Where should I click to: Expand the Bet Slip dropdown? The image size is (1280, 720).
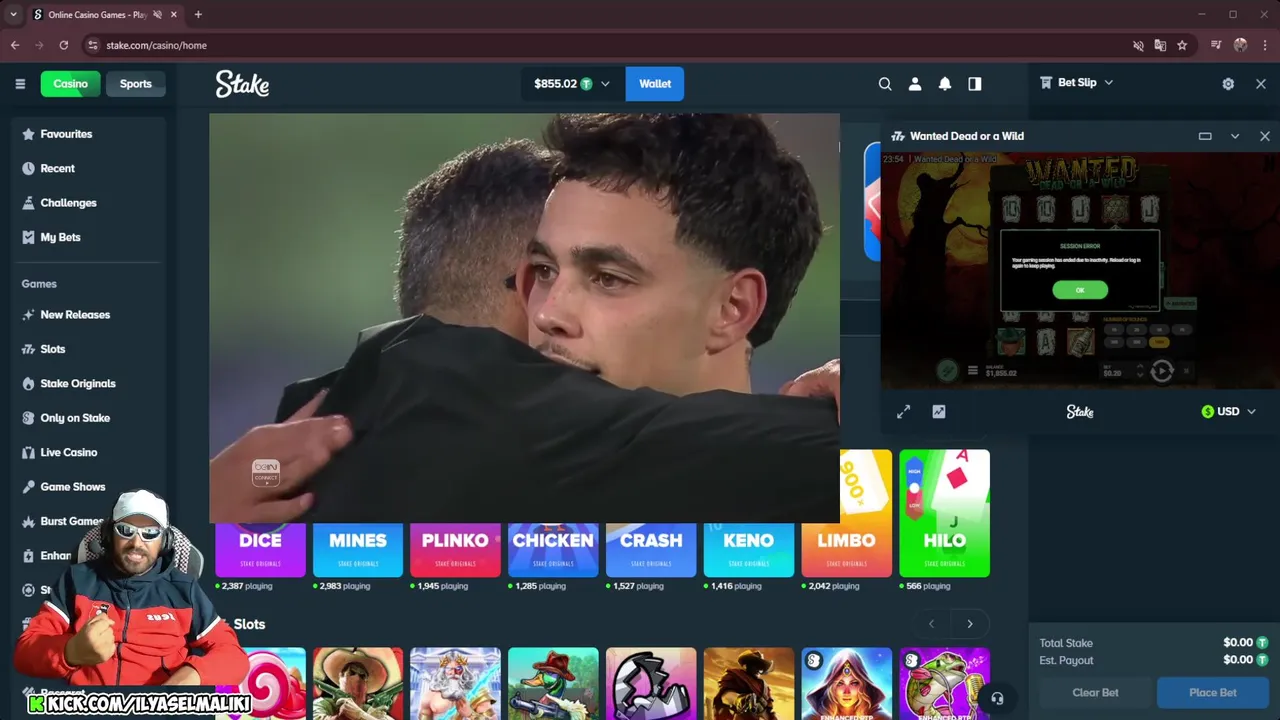pos(1076,83)
